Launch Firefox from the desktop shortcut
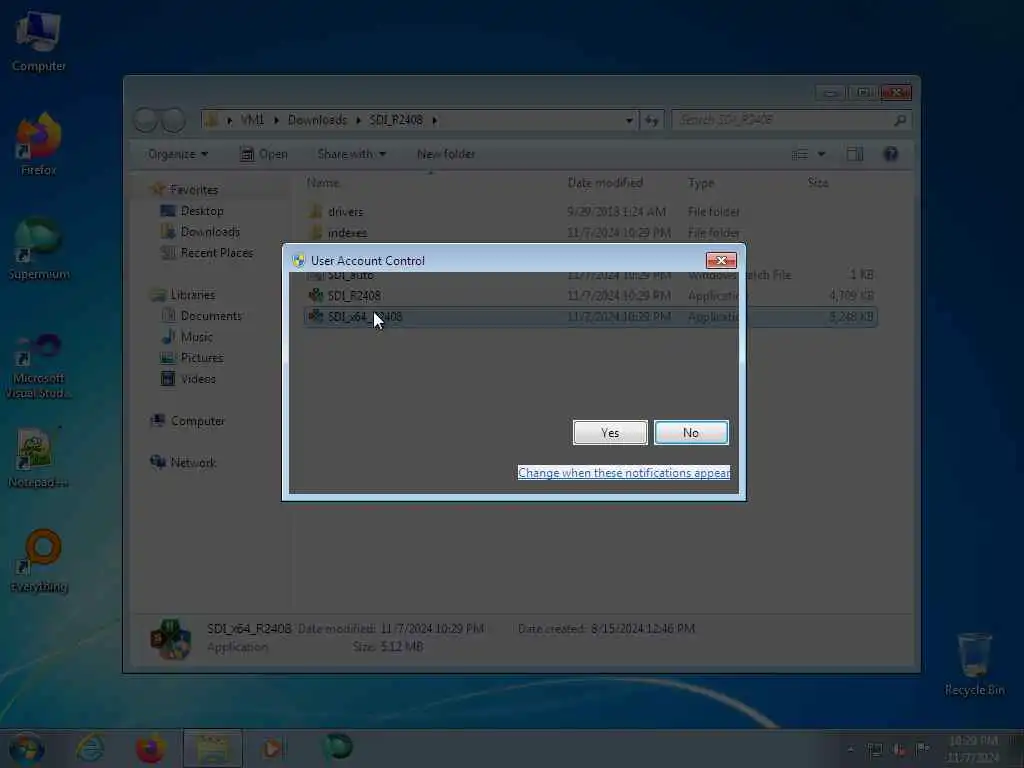This screenshot has height=768, width=1024. click(x=39, y=145)
